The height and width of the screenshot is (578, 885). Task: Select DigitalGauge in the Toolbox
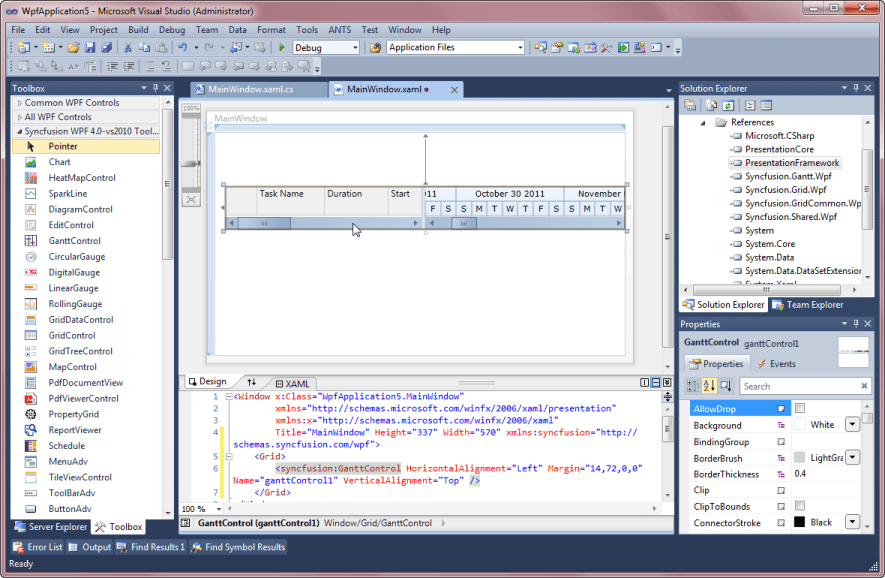pos(73,273)
